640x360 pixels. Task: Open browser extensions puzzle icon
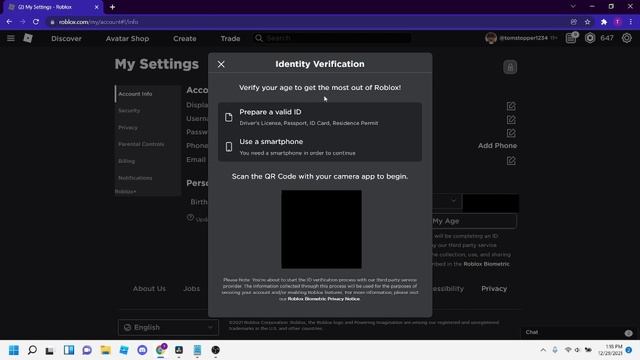(604, 22)
